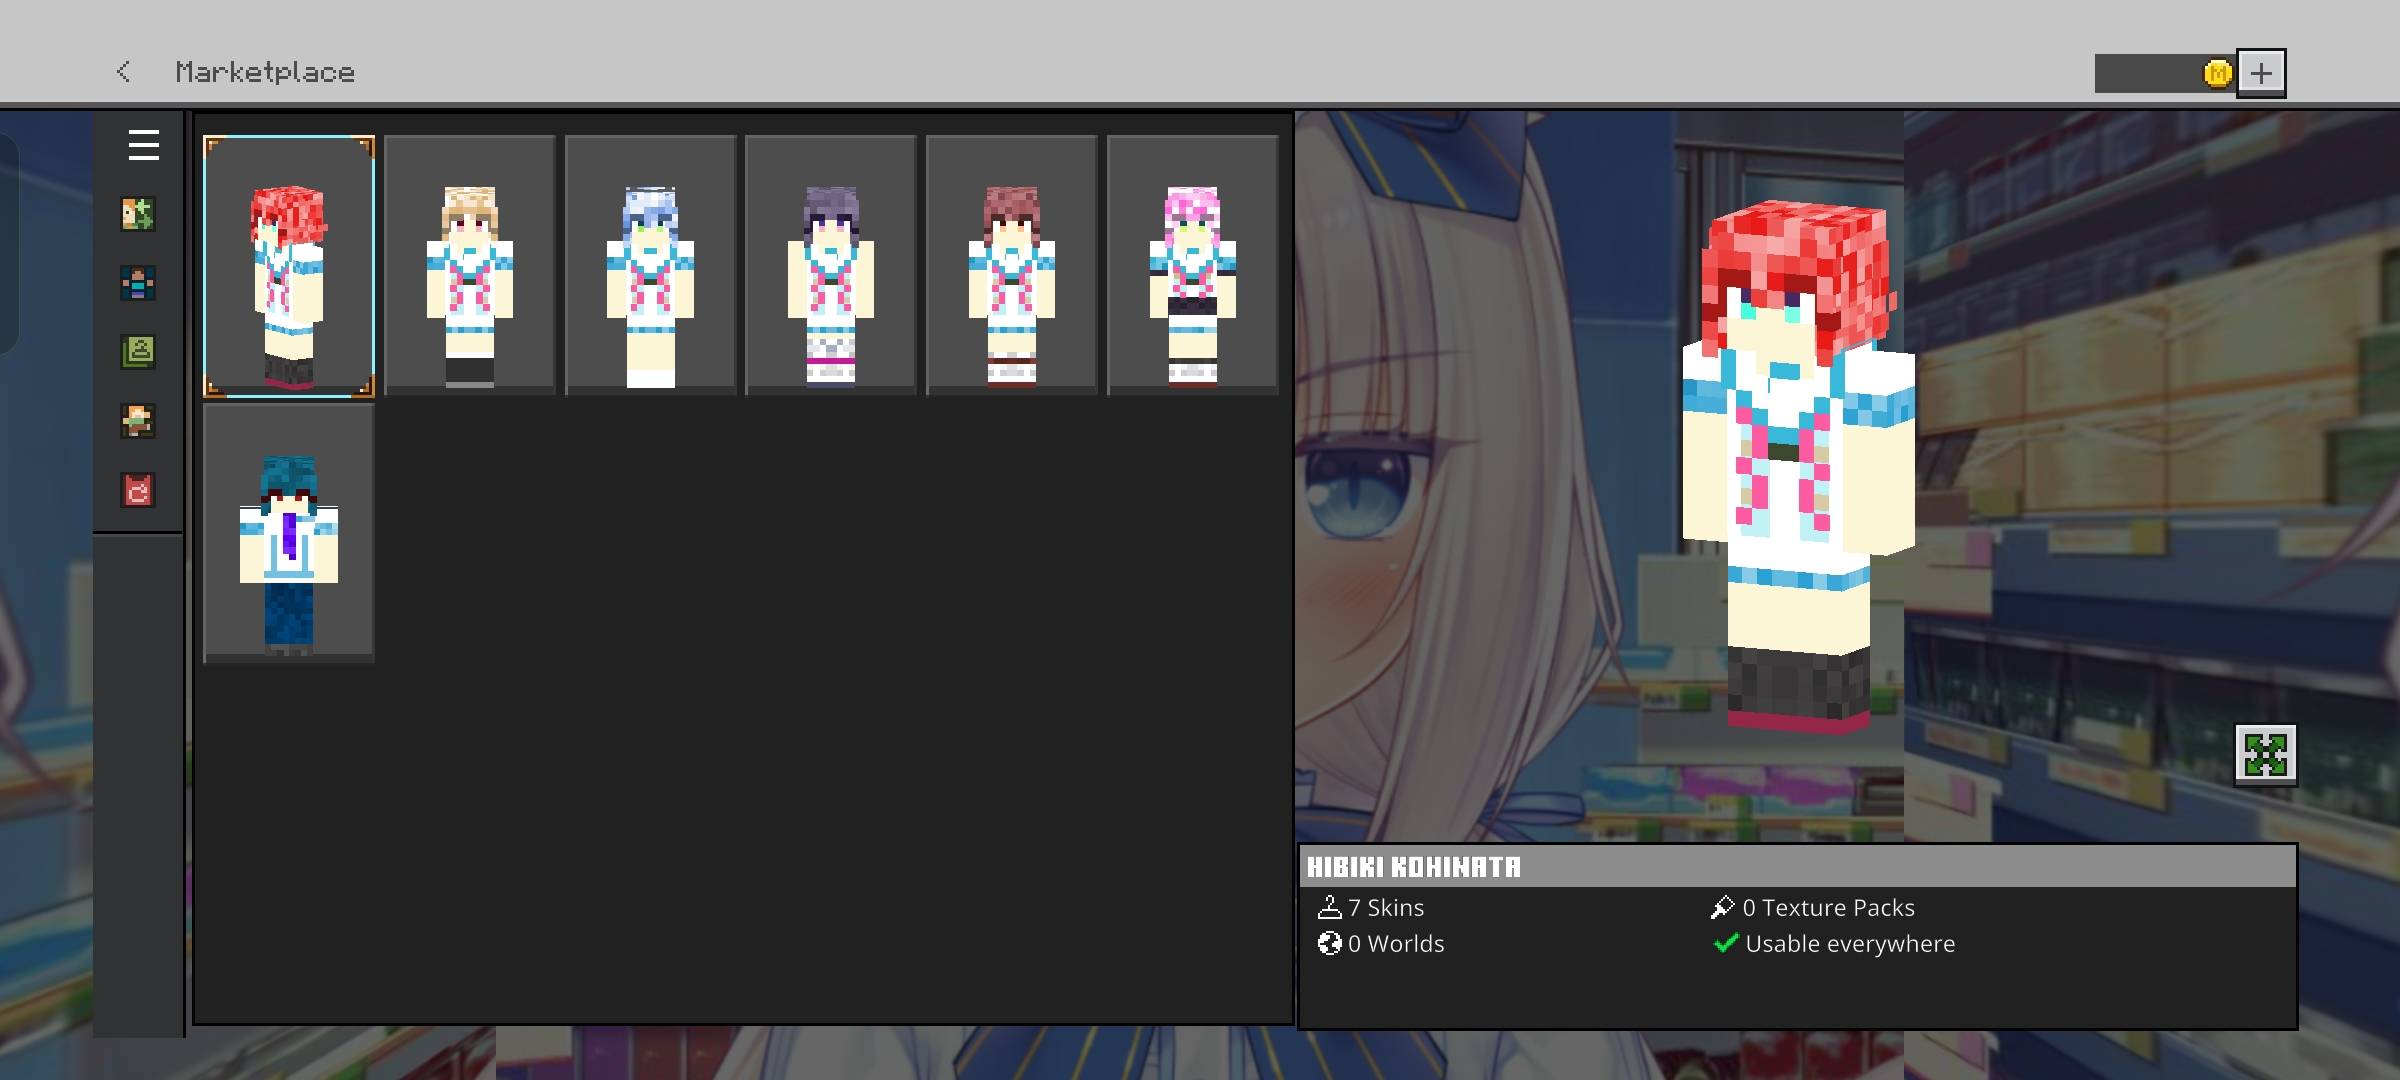Open the character swap icon with green arrows
Viewport: 2400px width, 1080px height.
138,214
